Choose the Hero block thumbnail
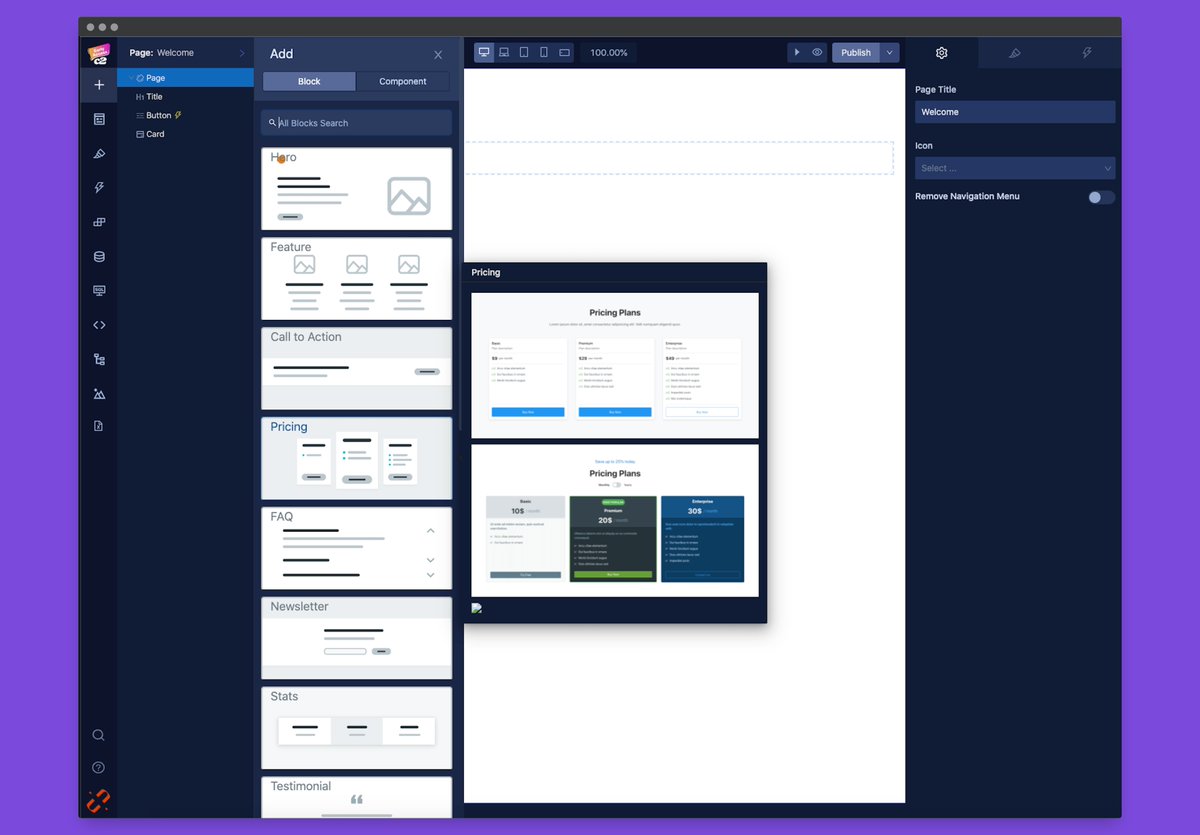The height and width of the screenshot is (835, 1200). (x=357, y=189)
